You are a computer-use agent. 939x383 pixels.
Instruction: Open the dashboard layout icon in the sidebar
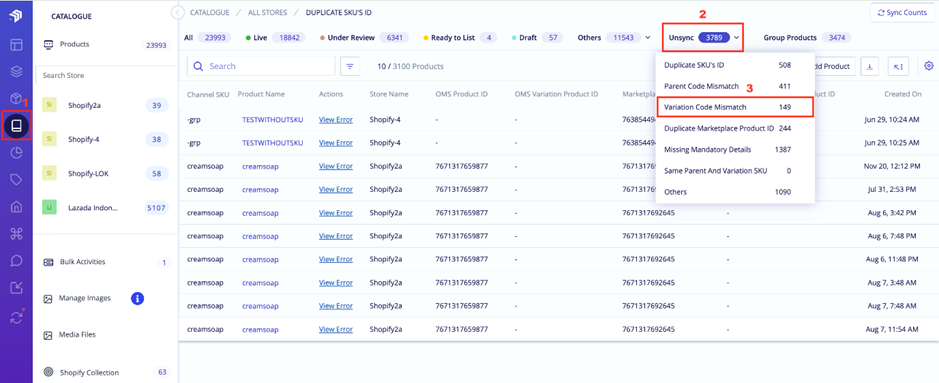pyautogui.click(x=16, y=44)
